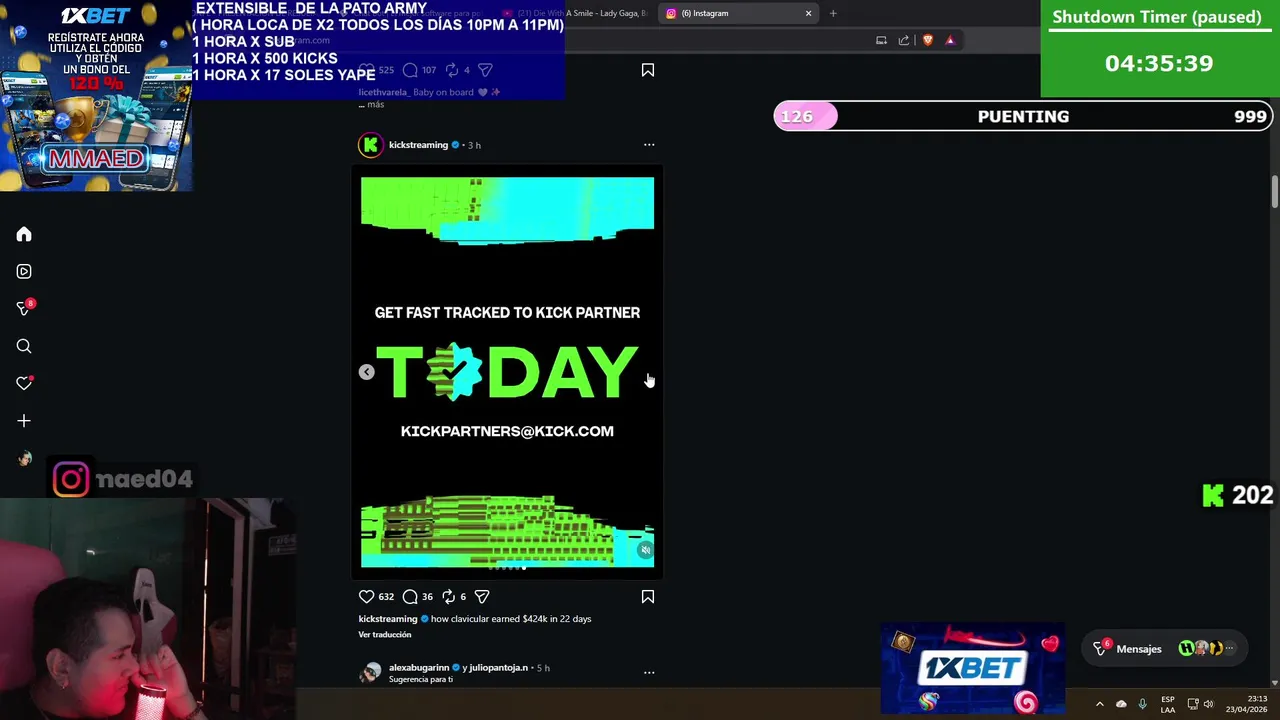Screen dimensions: 1280x720
Task: Click carousel indicator dots under video
Action: (507, 568)
